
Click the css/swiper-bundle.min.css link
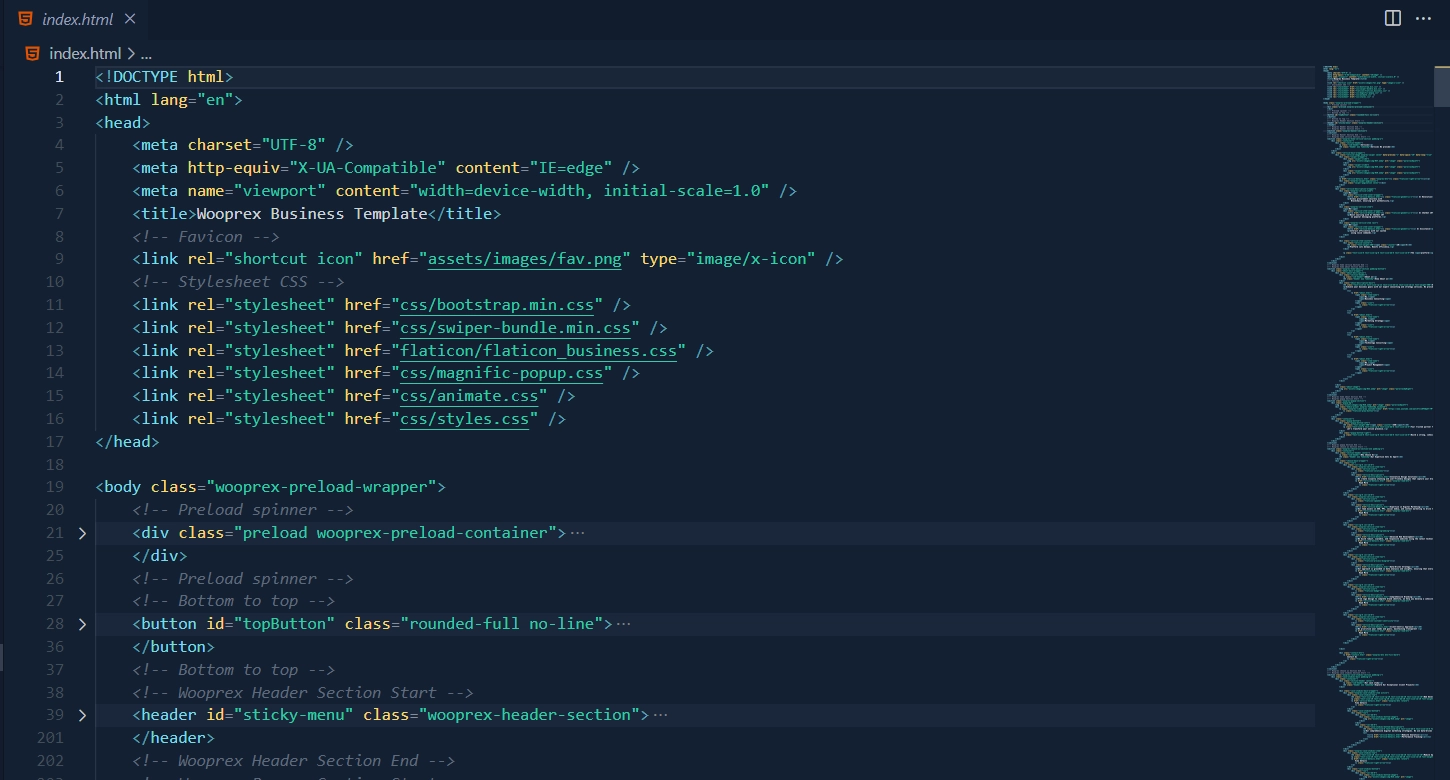(515, 327)
